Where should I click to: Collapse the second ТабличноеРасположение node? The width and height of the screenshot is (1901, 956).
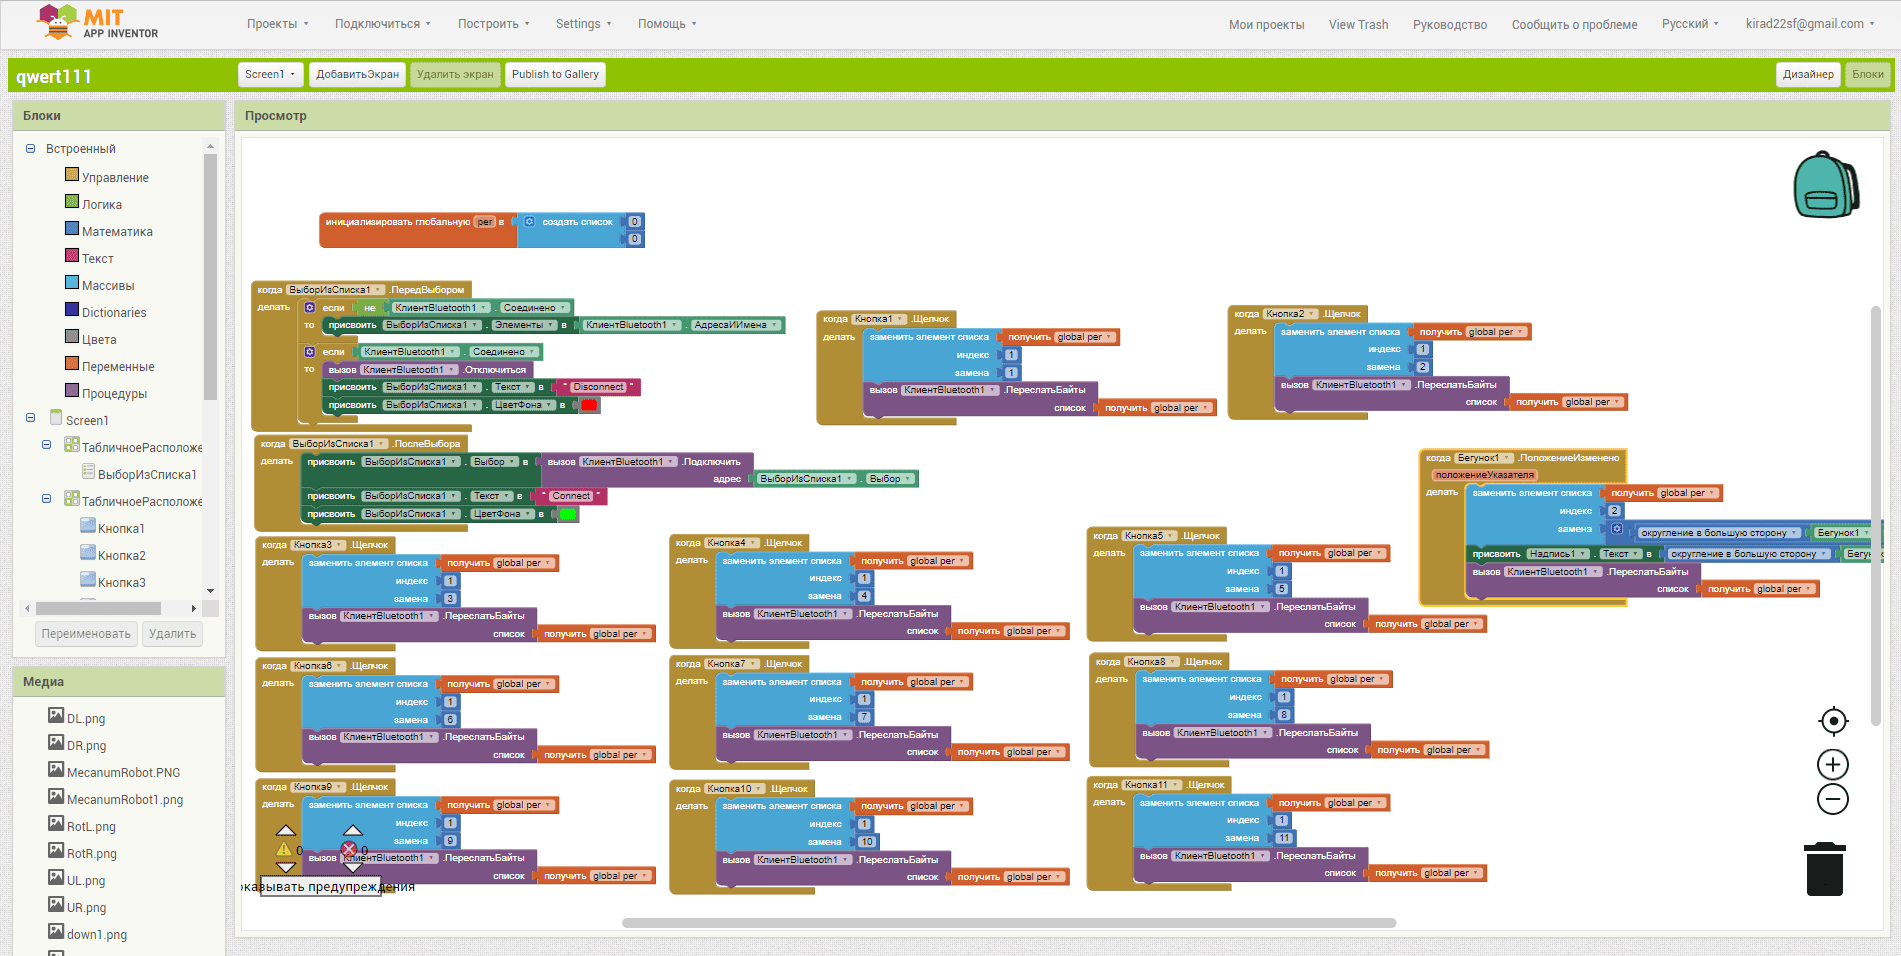(46, 499)
